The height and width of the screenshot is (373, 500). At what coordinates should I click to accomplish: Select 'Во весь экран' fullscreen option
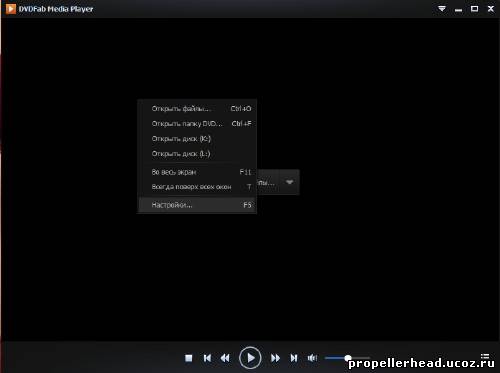197,172
